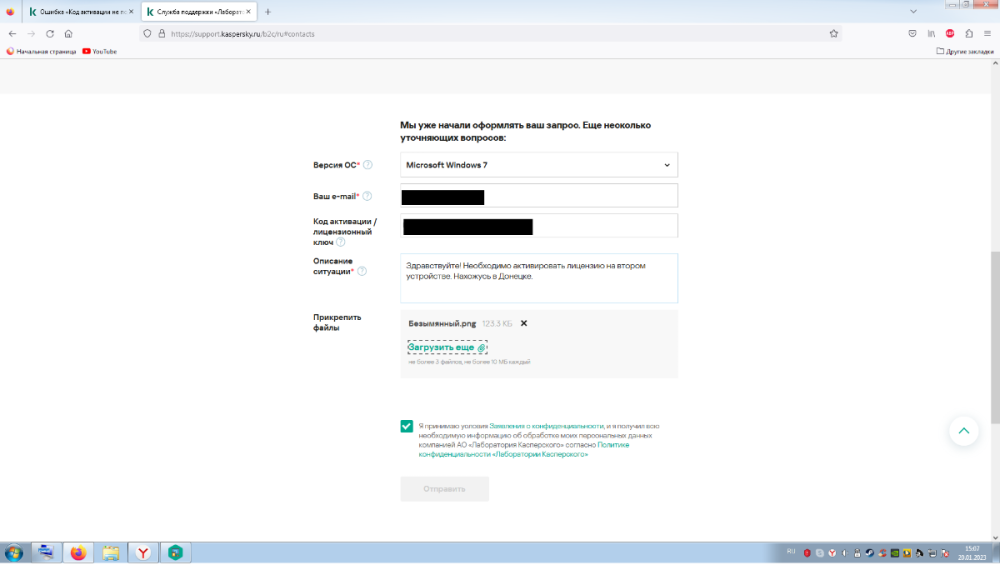Open Yandex Browser from the taskbar
The height and width of the screenshot is (565, 1000).
(143, 553)
